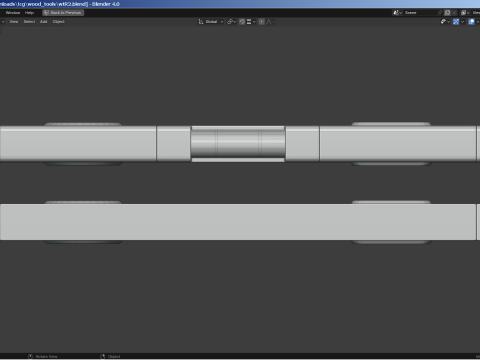Click the Rotate View mouse hint in status bar
Screen dimensions: 480x360
43,356
